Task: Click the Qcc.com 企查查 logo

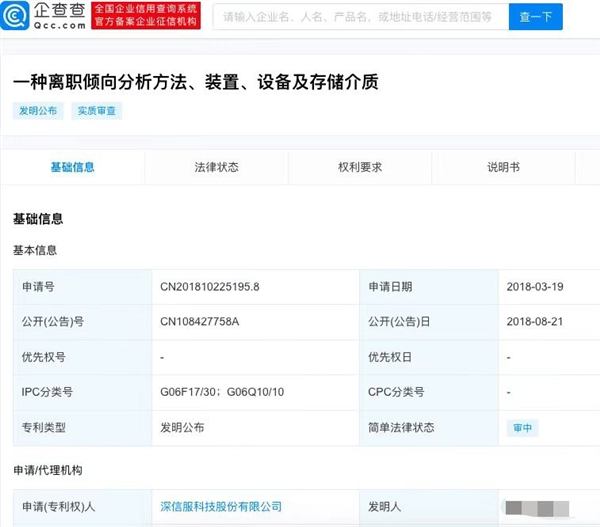Action: click(46, 16)
